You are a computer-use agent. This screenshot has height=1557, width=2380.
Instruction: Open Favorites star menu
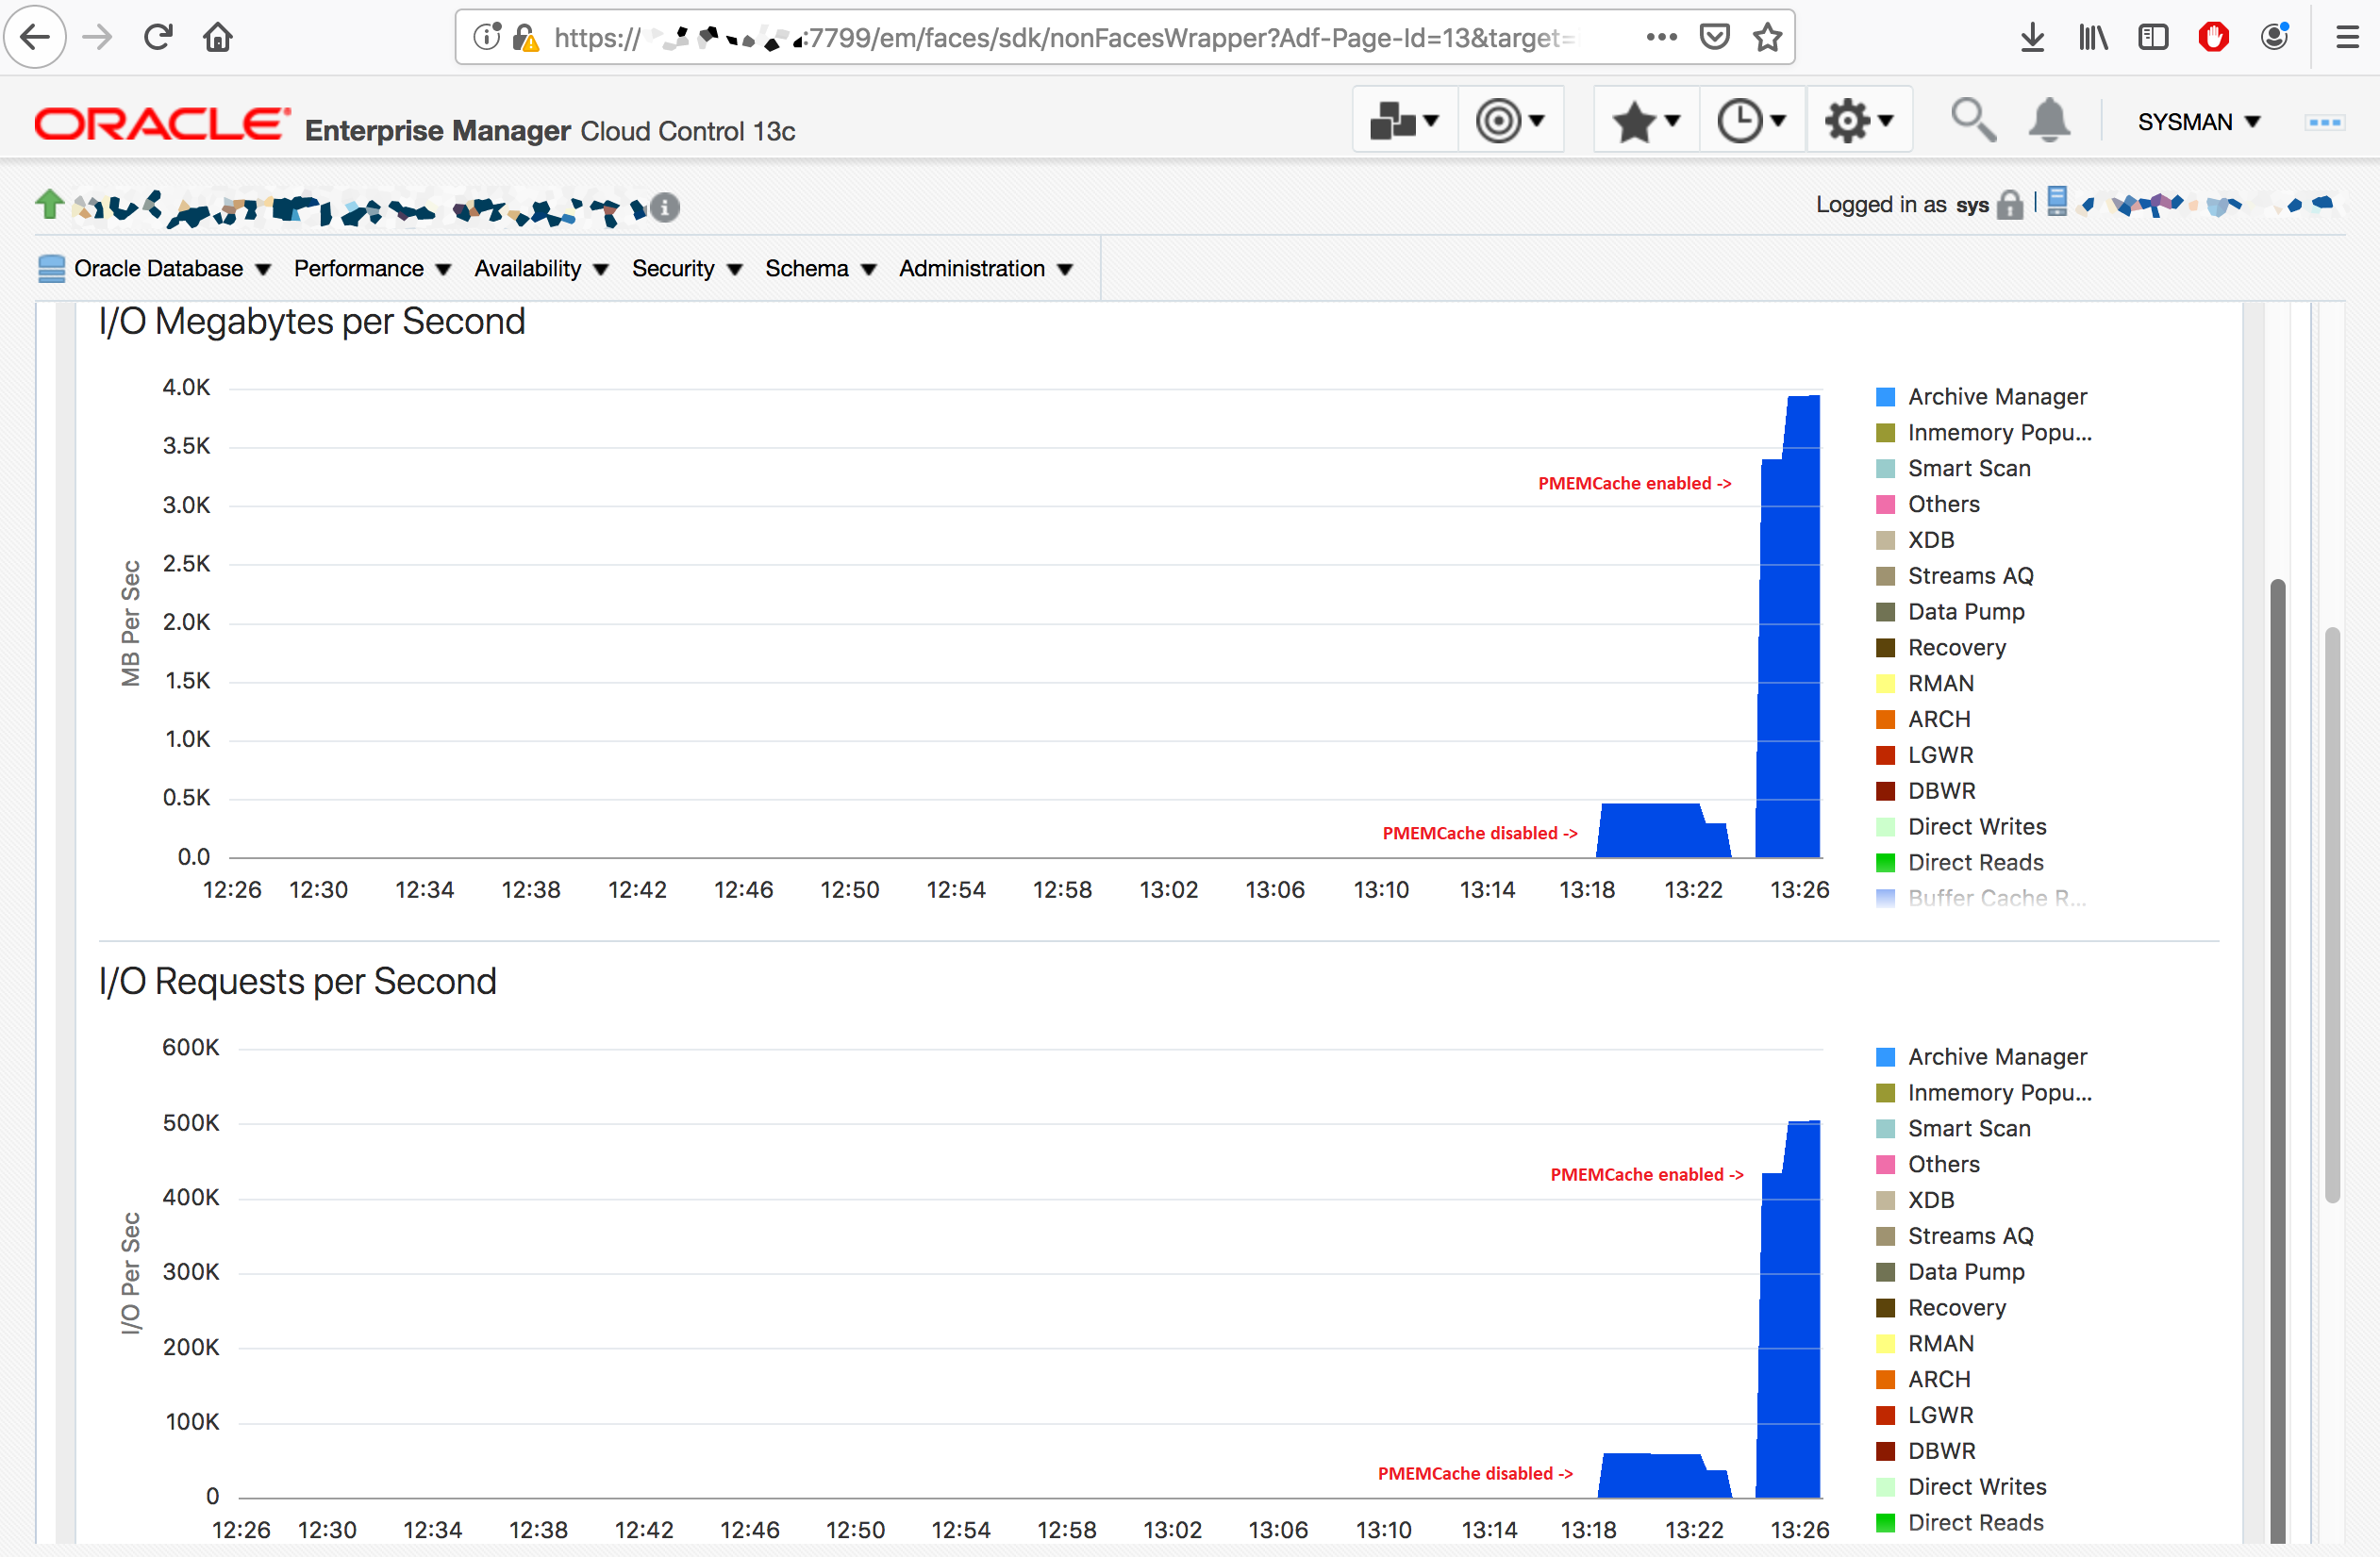click(x=1646, y=121)
